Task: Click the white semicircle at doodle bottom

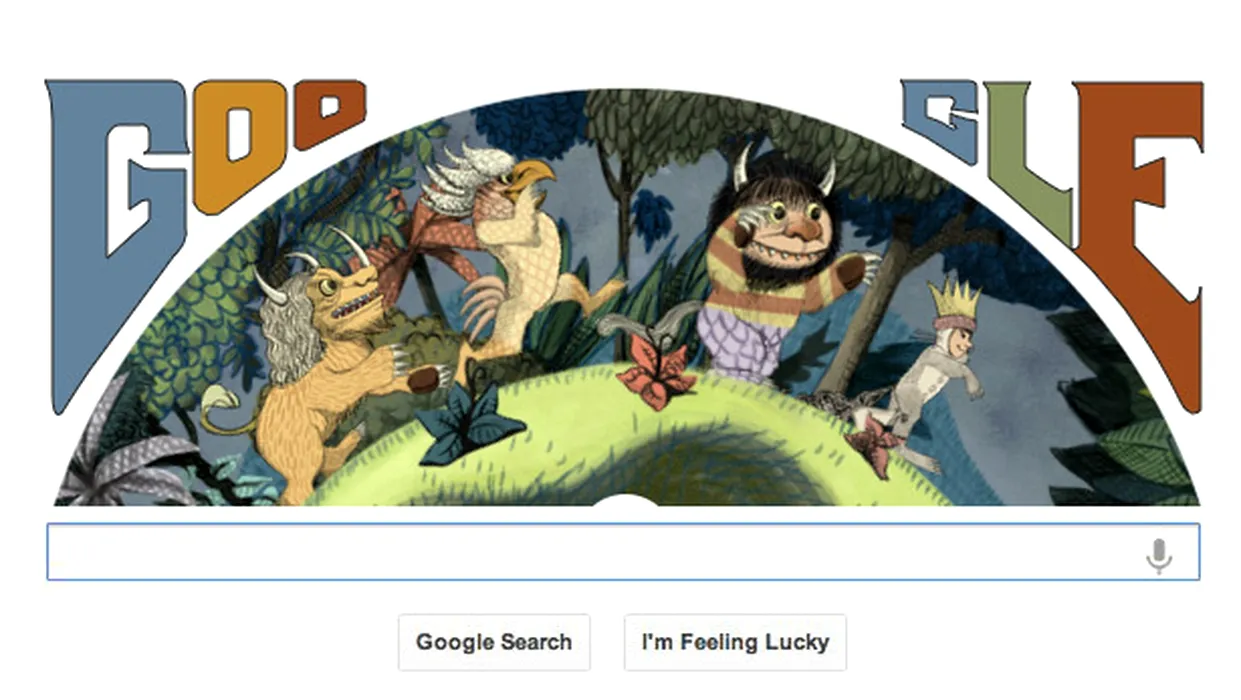Action: [x=626, y=500]
